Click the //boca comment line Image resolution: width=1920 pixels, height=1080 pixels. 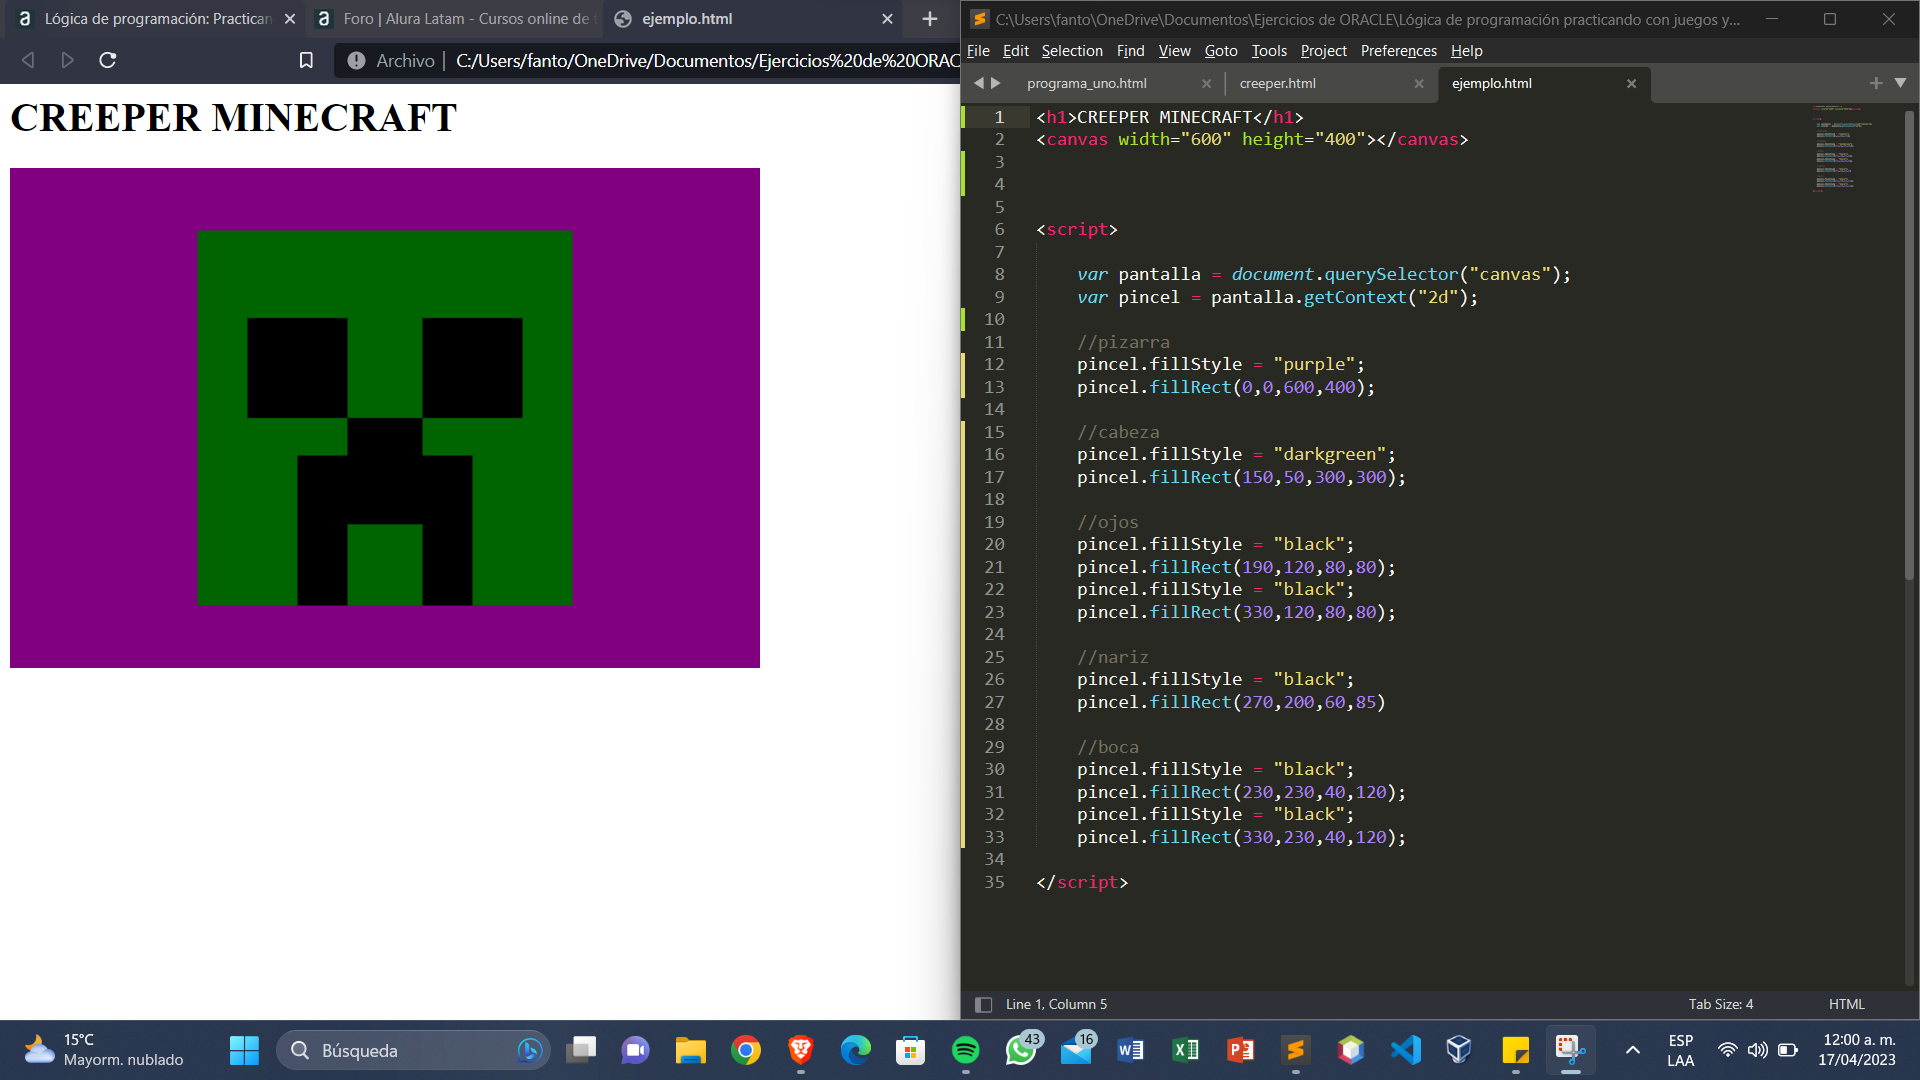(x=1108, y=747)
